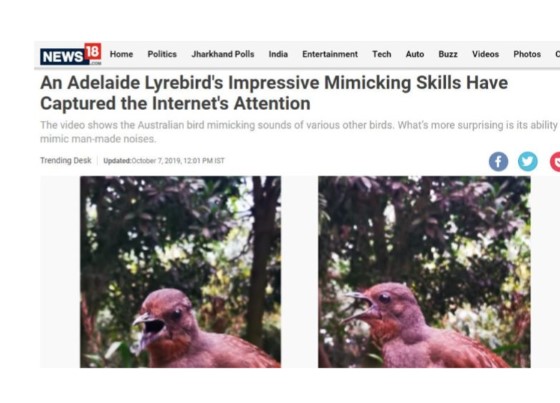
Task: Open the left lyrebird photo
Action: pyautogui.click(x=180, y=272)
